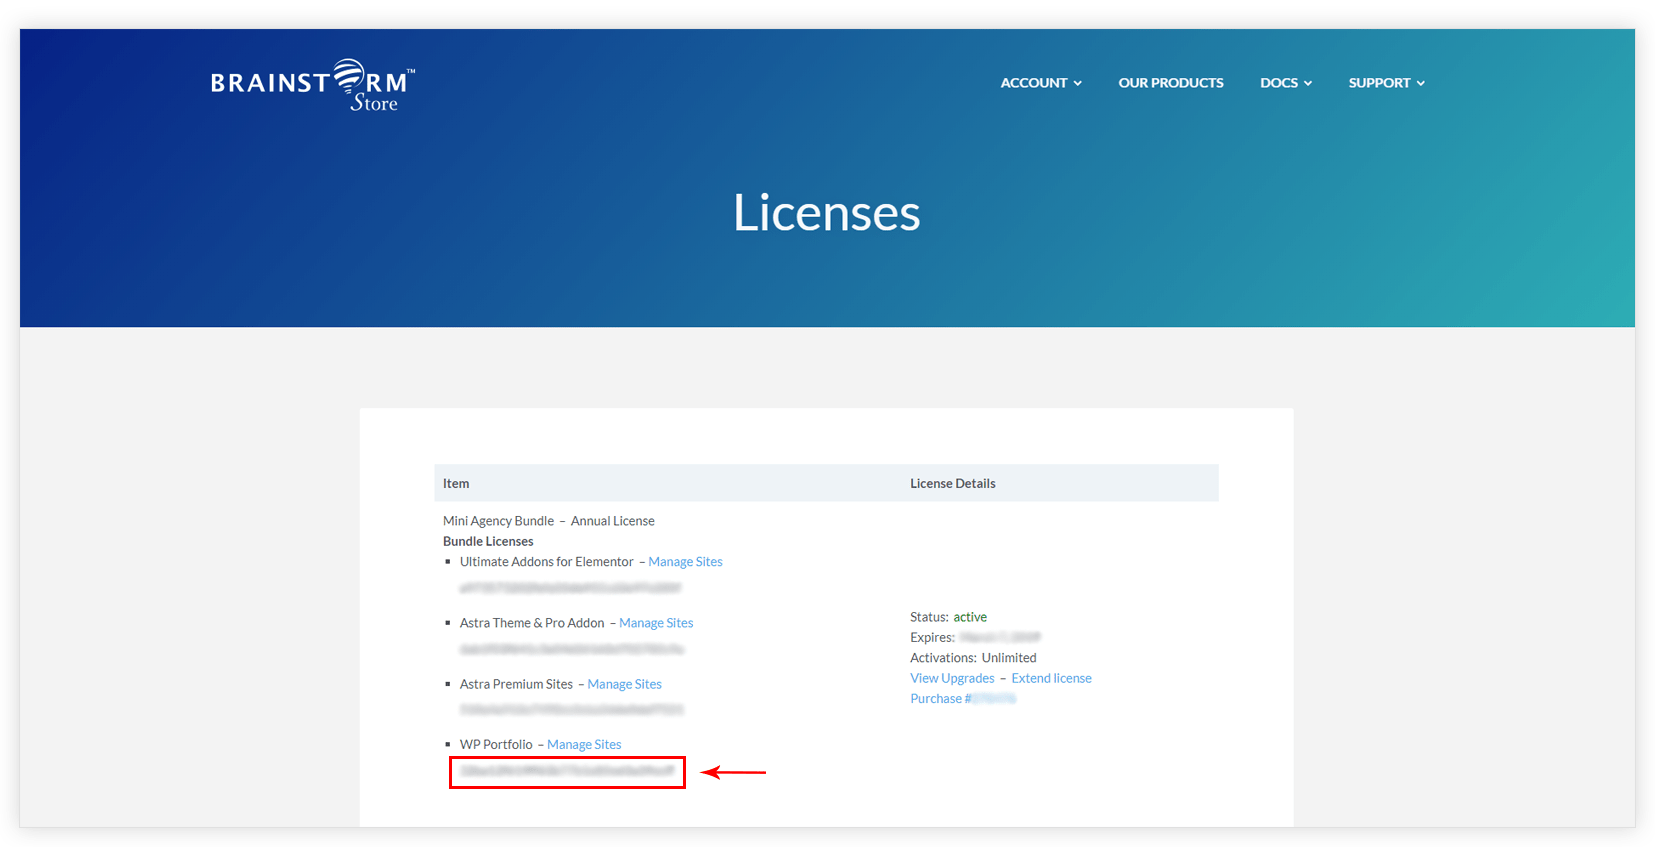Viewport: 1655px width, 847px height.
Task: Expand the ACCOUNT menu
Action: pos(1041,83)
